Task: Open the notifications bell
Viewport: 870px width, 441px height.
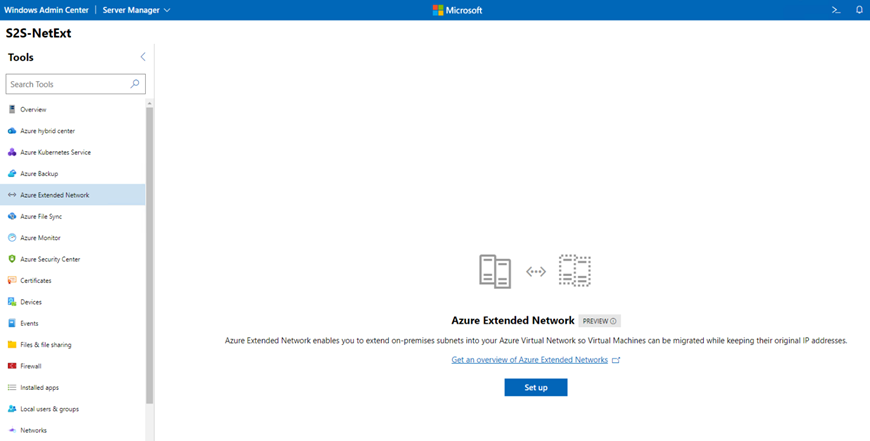Action: pos(859,10)
